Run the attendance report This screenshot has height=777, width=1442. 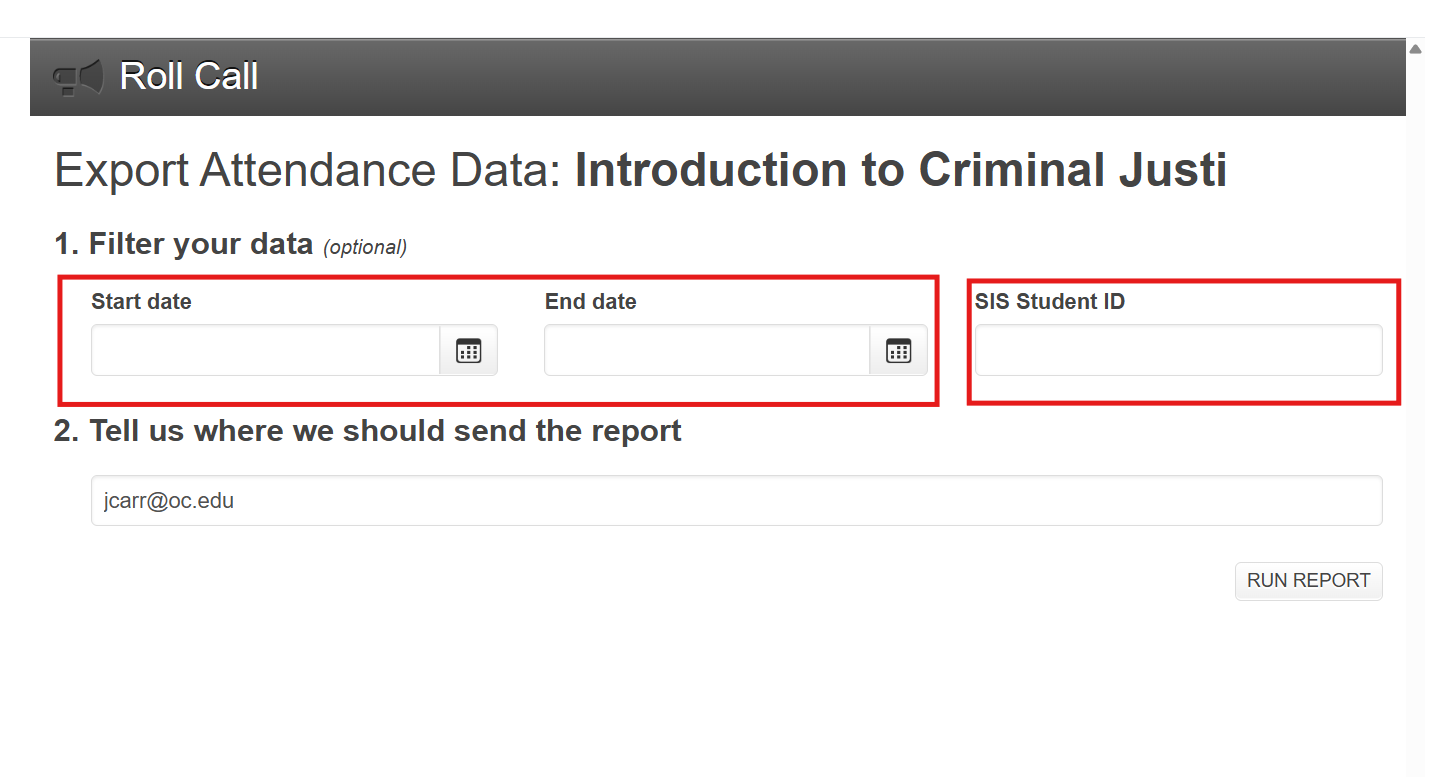[x=1309, y=581]
